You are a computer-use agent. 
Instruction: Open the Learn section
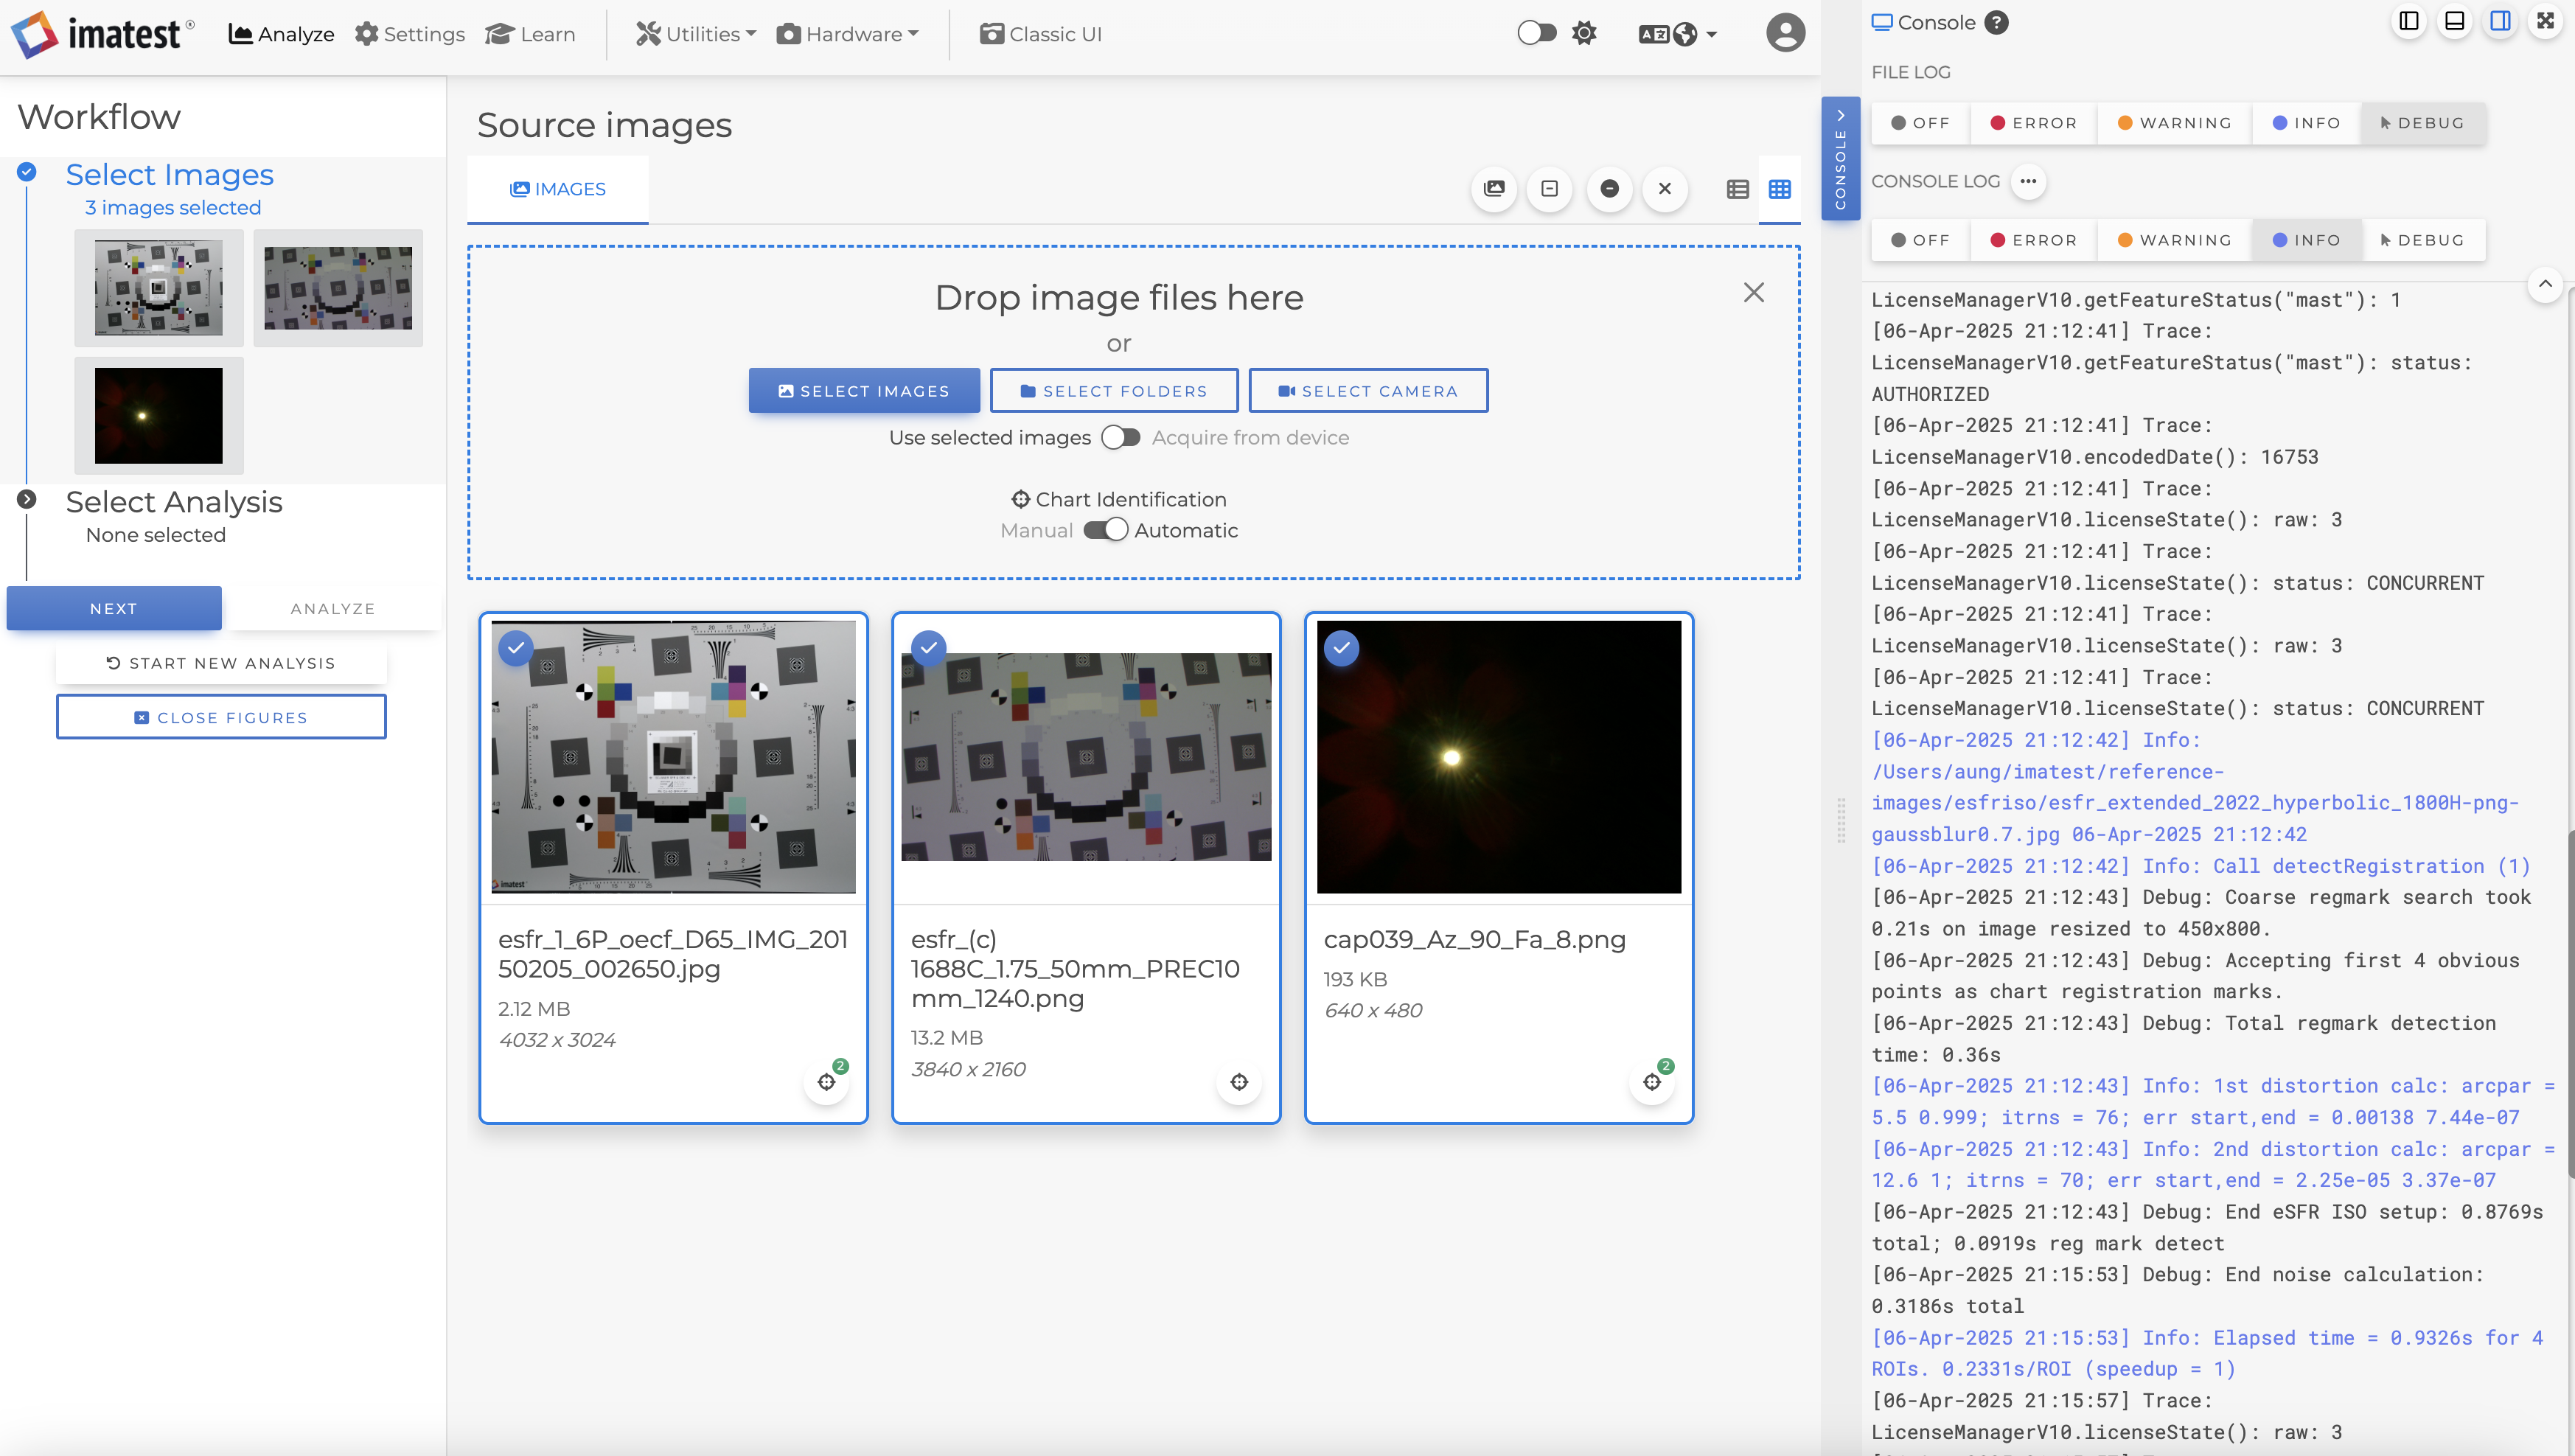pos(530,34)
